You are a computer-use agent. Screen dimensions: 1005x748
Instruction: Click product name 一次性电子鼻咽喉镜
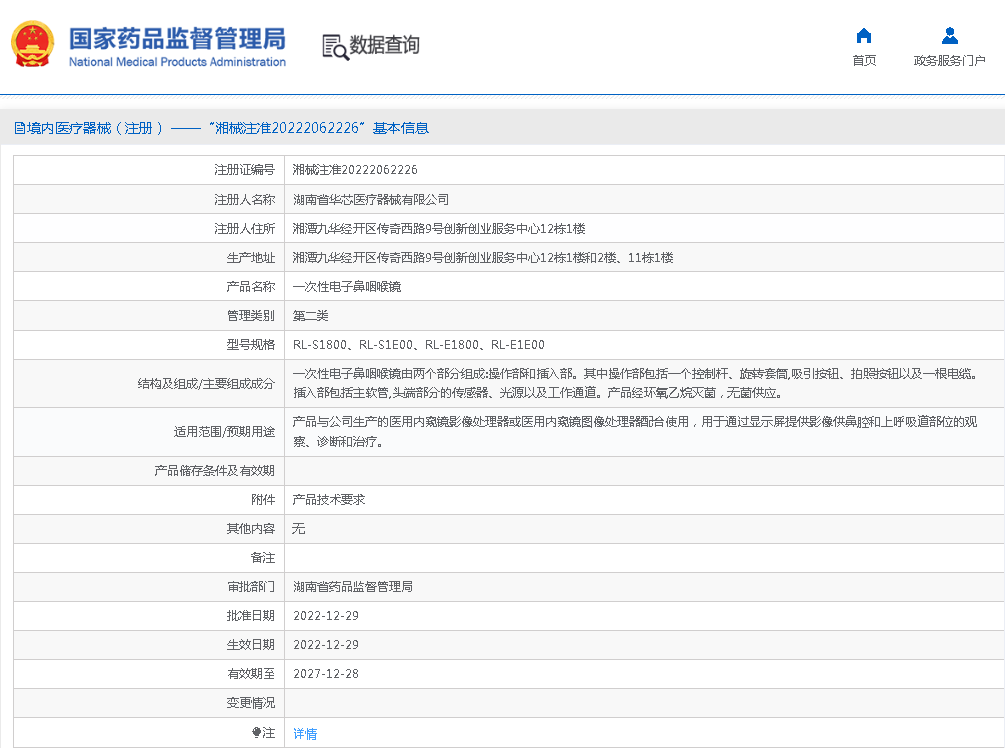[346, 286]
